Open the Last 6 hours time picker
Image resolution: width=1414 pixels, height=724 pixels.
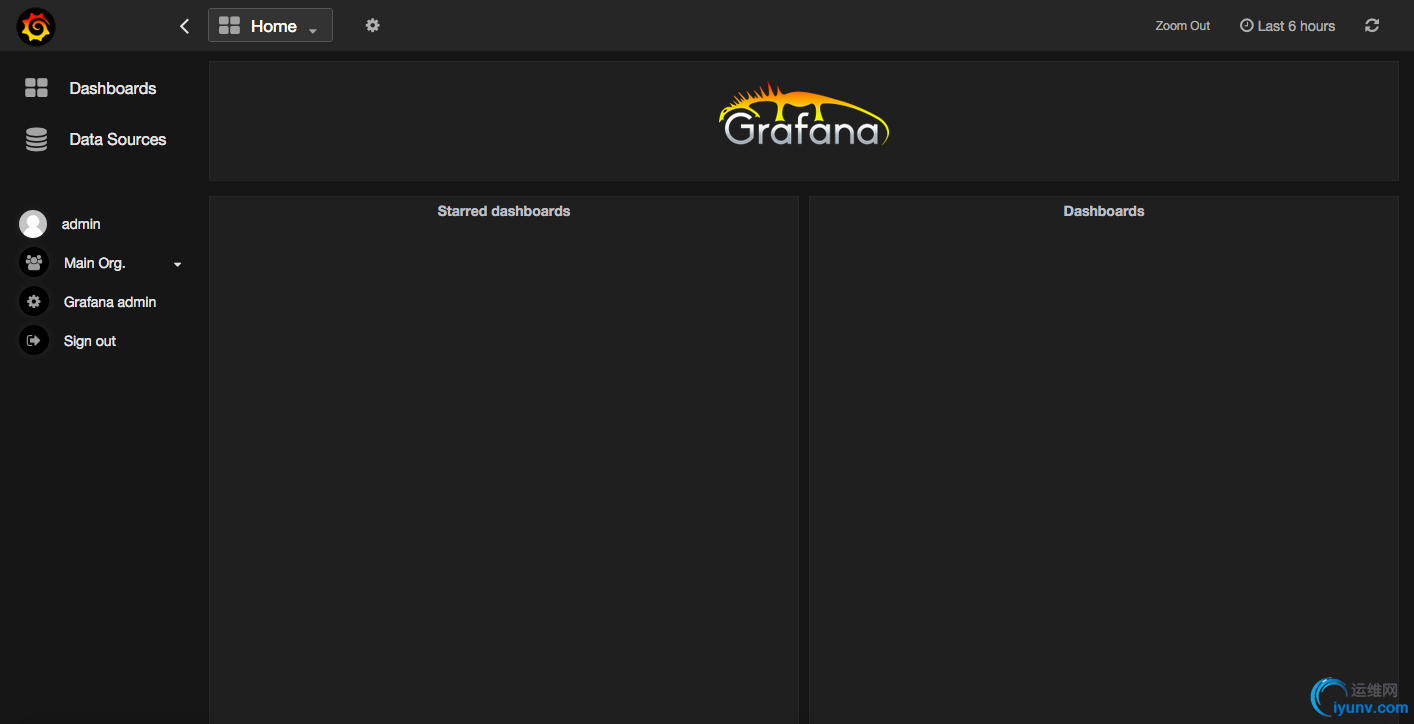click(1287, 26)
